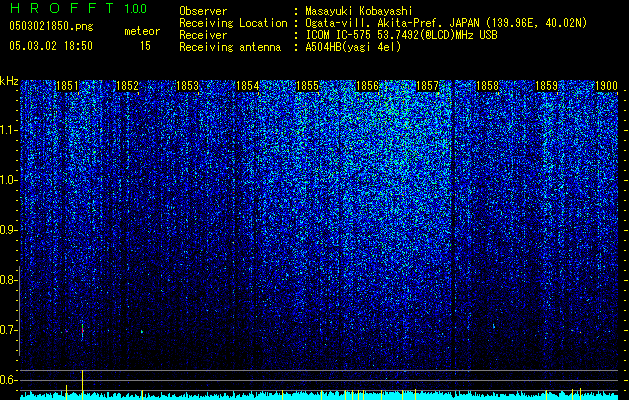Click the 0.6 kHz axis label

click(7, 380)
